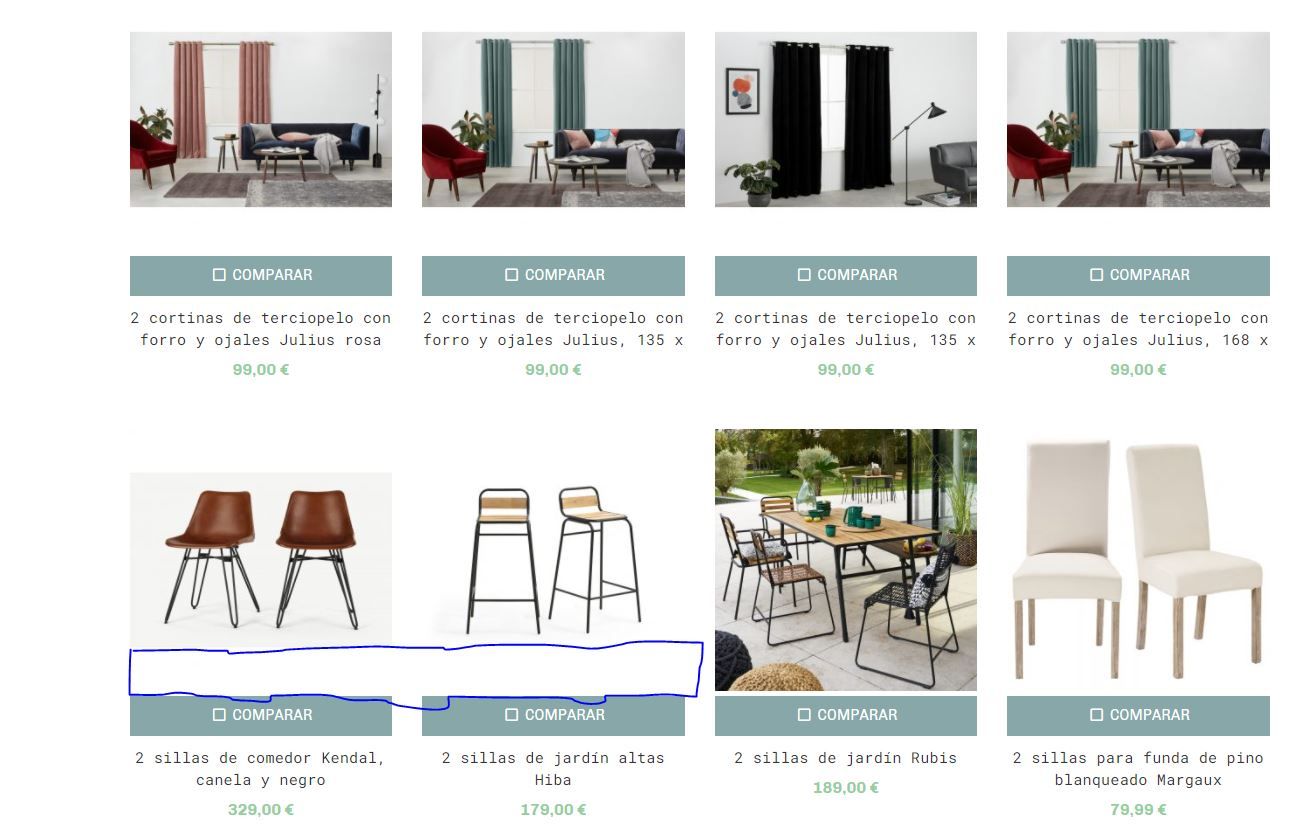Open '2 sillas de comedor Kendal' title link
The width and height of the screenshot is (1293, 836).
[x=261, y=769]
